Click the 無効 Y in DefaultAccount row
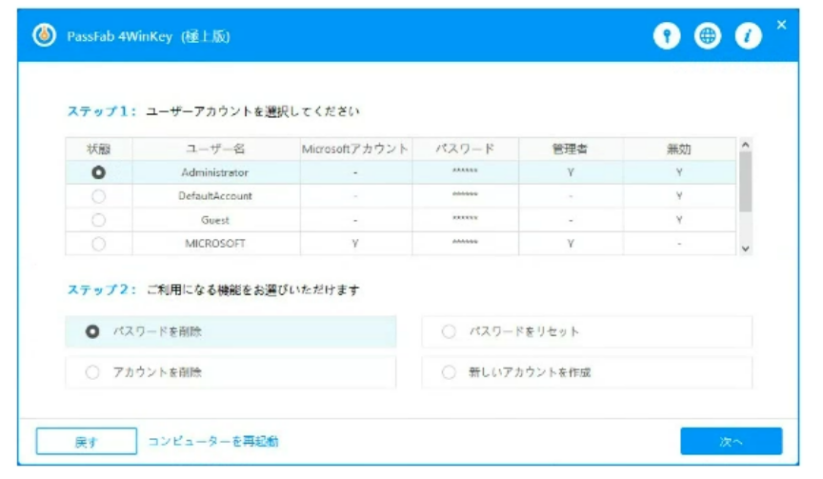Screen dimensions: 823x479 (679, 196)
